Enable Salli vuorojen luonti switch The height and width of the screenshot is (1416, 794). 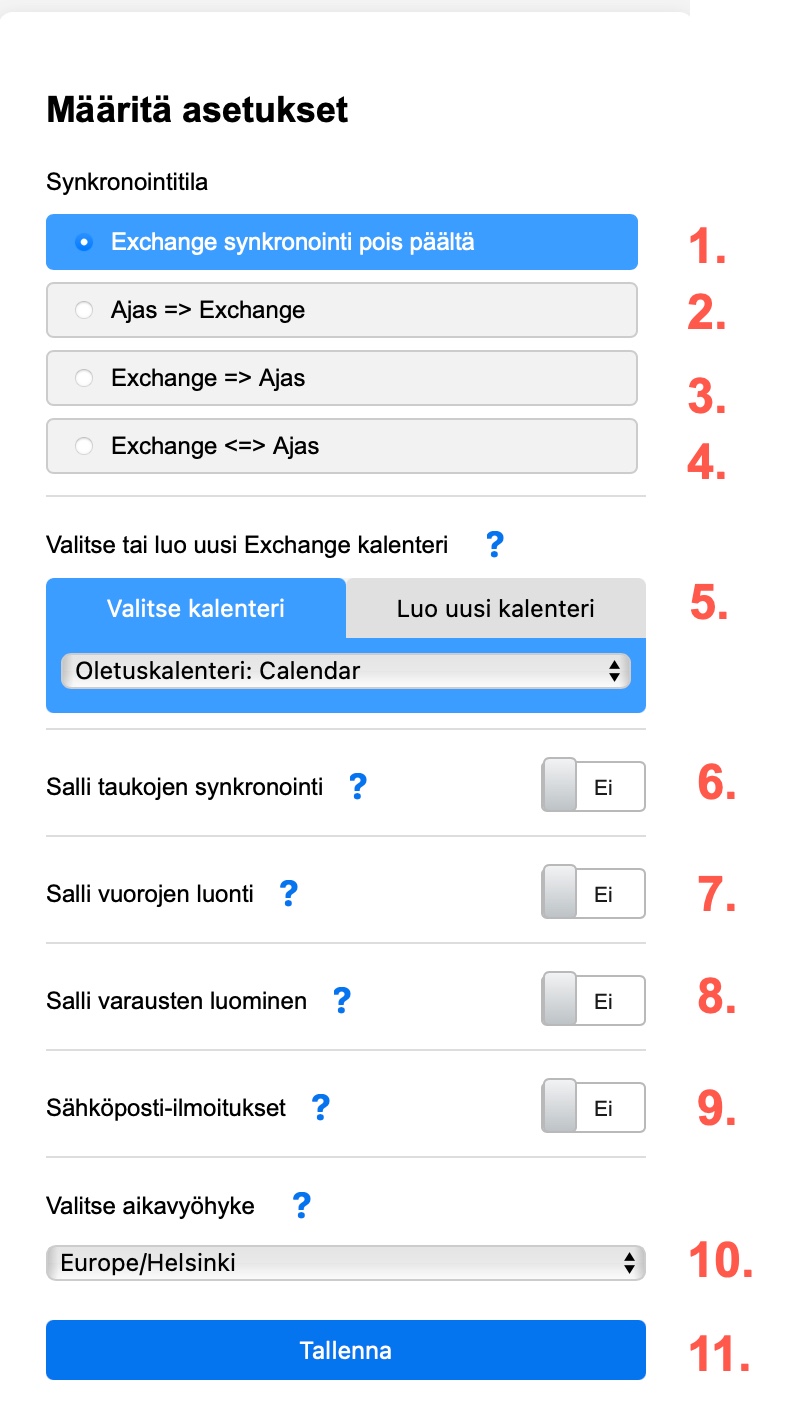[593, 893]
